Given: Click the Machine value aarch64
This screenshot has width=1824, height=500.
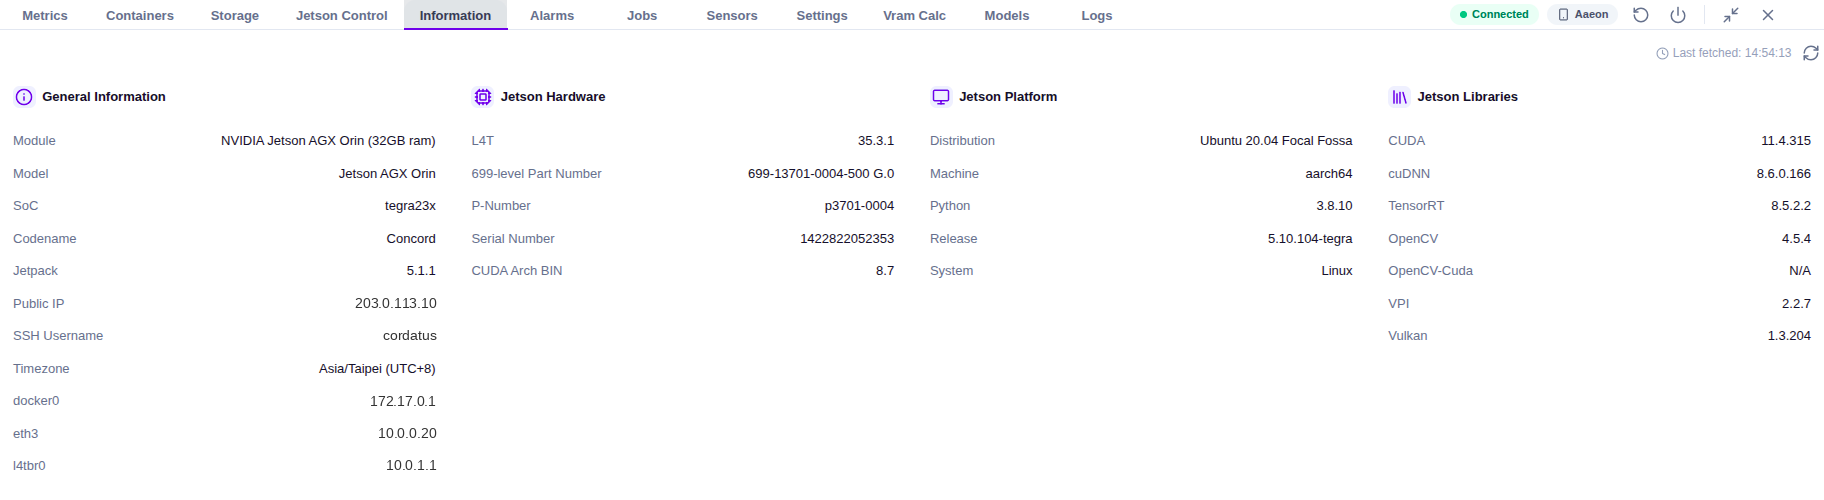Looking at the screenshot, I should pos(1329,174).
